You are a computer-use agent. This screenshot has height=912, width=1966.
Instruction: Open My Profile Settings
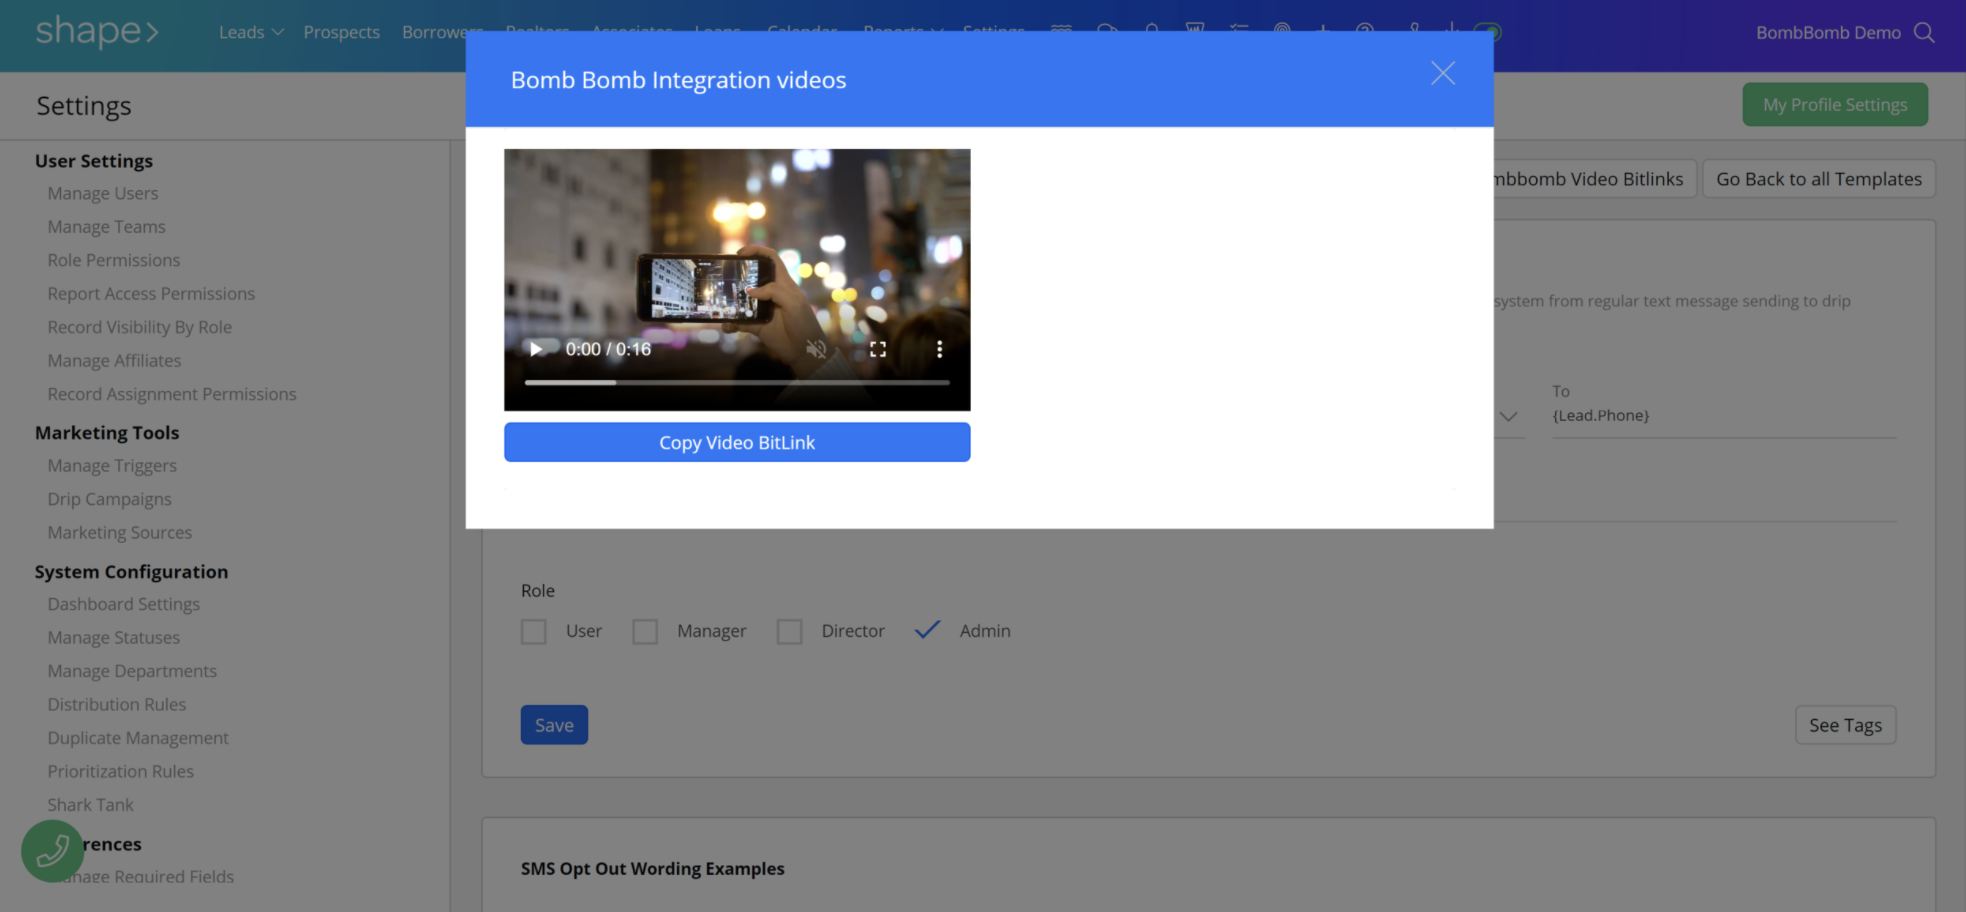tap(1835, 104)
